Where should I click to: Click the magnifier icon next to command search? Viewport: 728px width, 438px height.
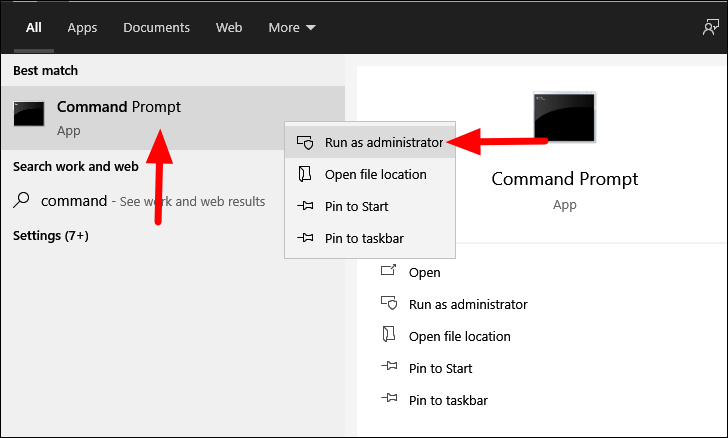(x=21, y=200)
